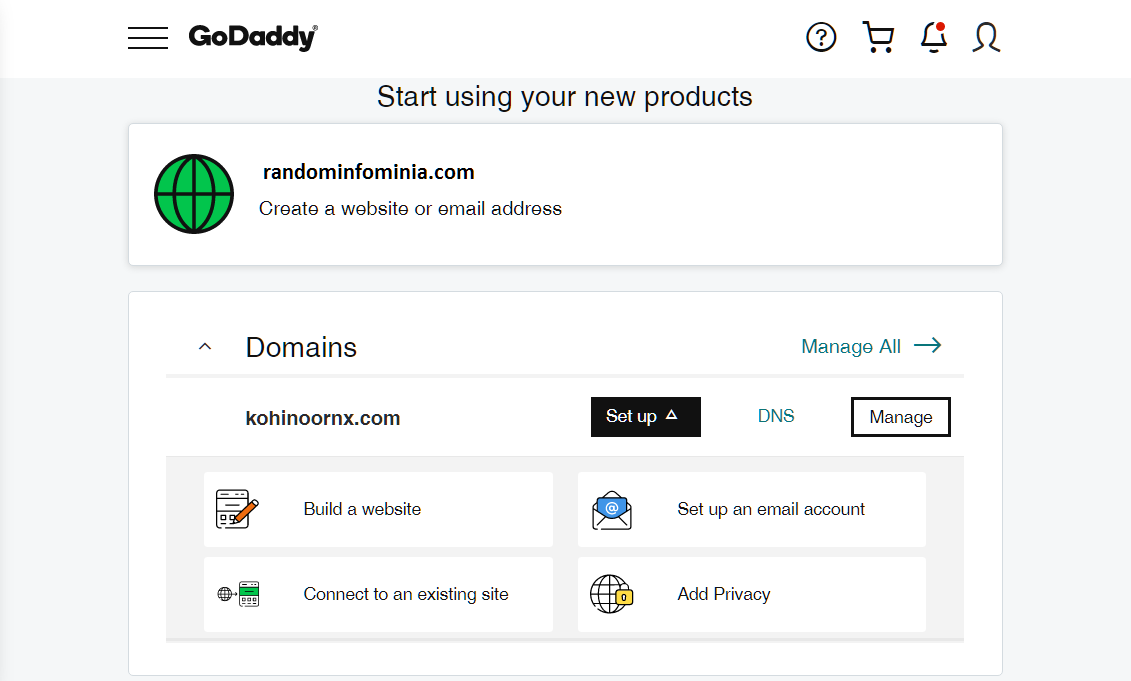Screen dimensions: 1131x681
Task: Open the user account icon
Action: click(x=986, y=38)
